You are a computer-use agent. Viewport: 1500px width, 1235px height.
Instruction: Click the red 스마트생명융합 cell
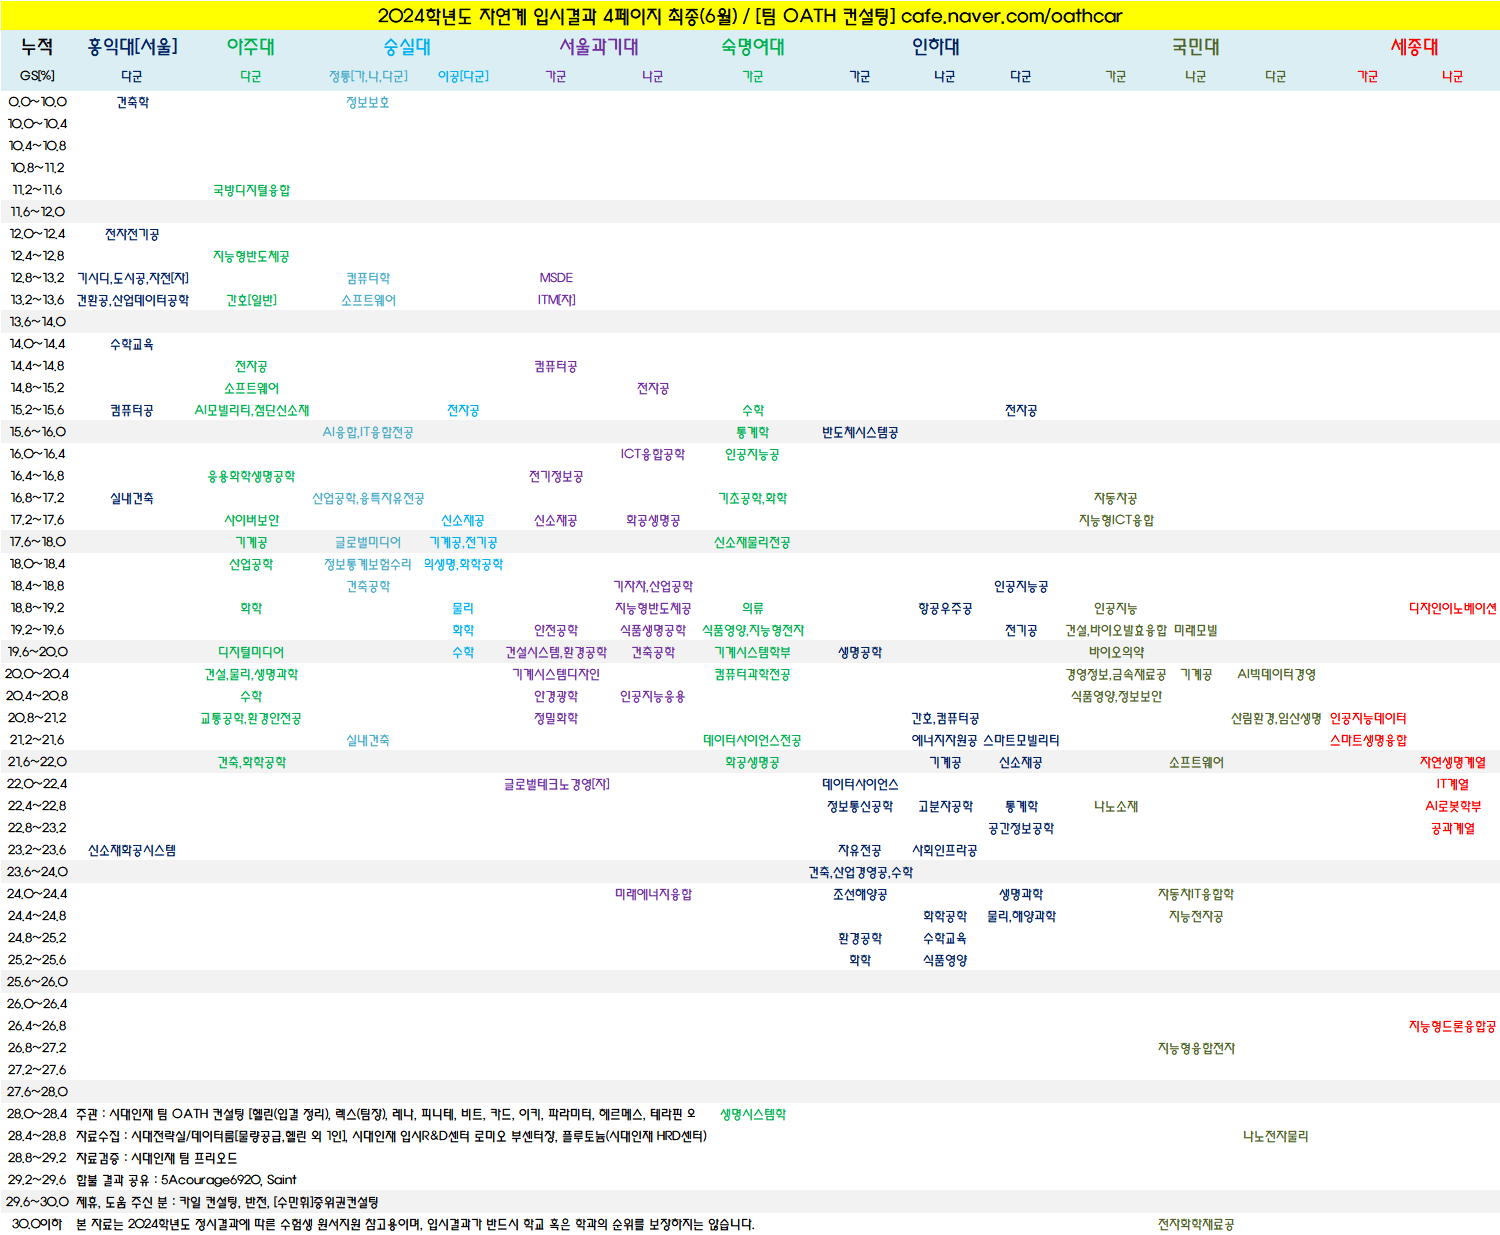click(1368, 740)
